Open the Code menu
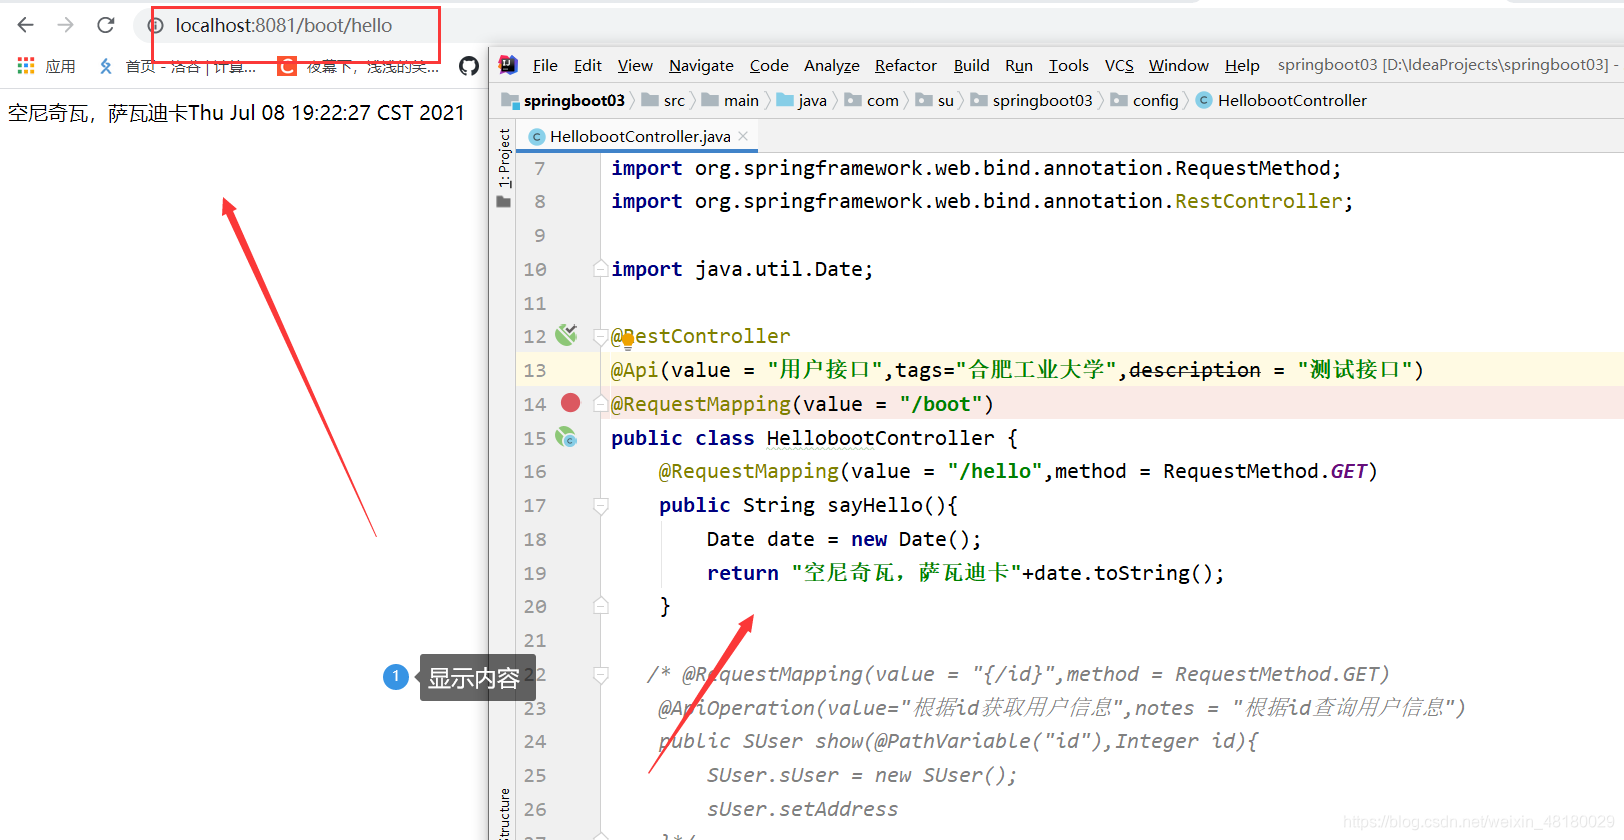The image size is (1624, 840). 769,65
